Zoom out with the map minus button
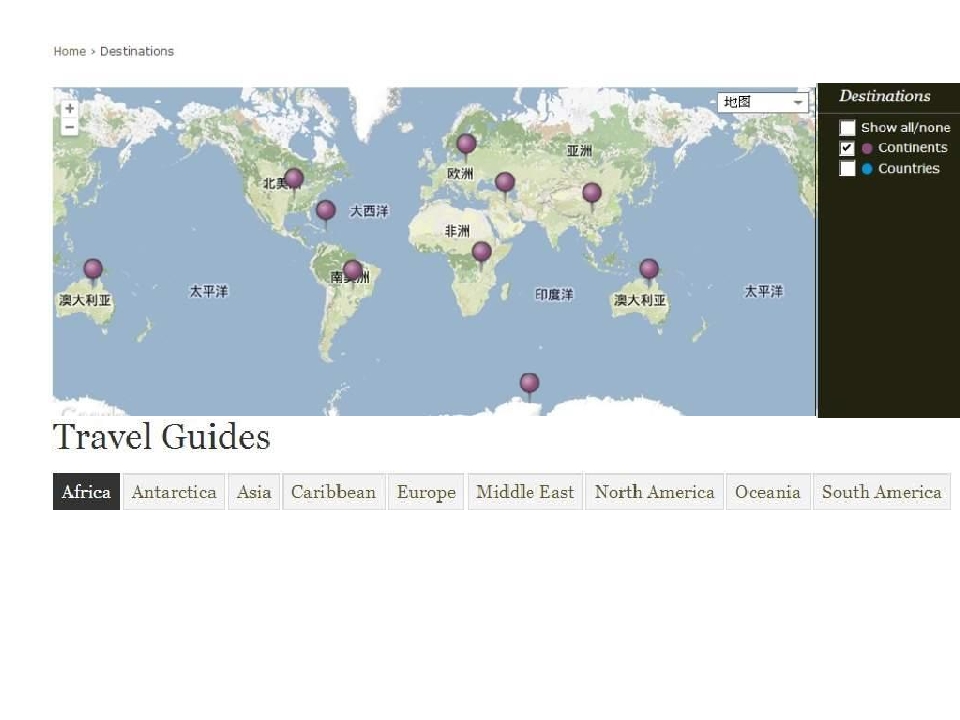 pyautogui.click(x=69, y=127)
